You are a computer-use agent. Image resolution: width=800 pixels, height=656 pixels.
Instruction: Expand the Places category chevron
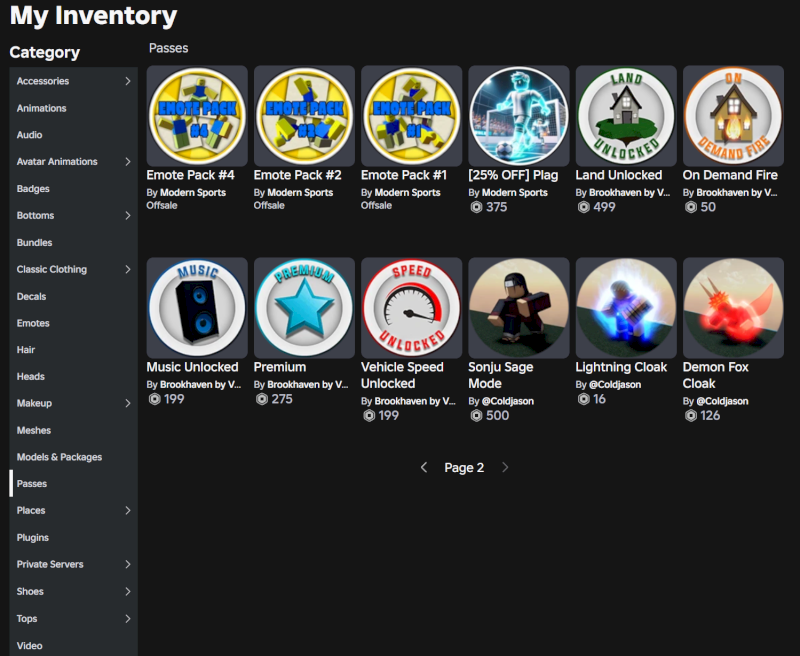[128, 511]
